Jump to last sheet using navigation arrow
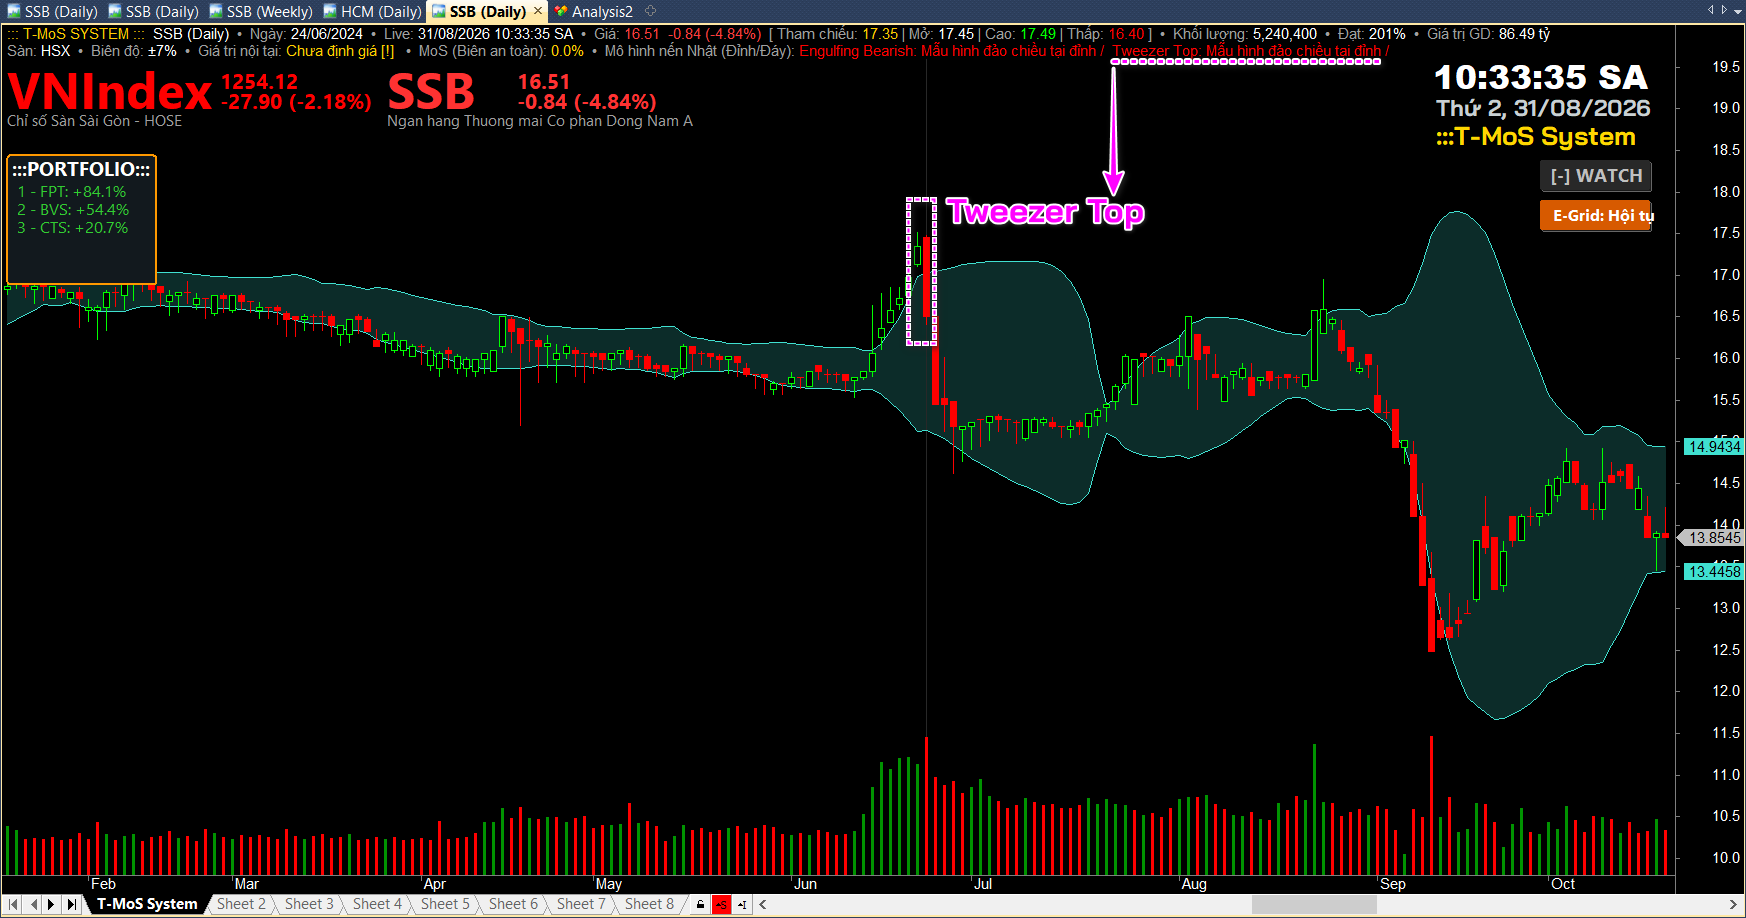Screen dimensions: 1746x918 pos(71,904)
